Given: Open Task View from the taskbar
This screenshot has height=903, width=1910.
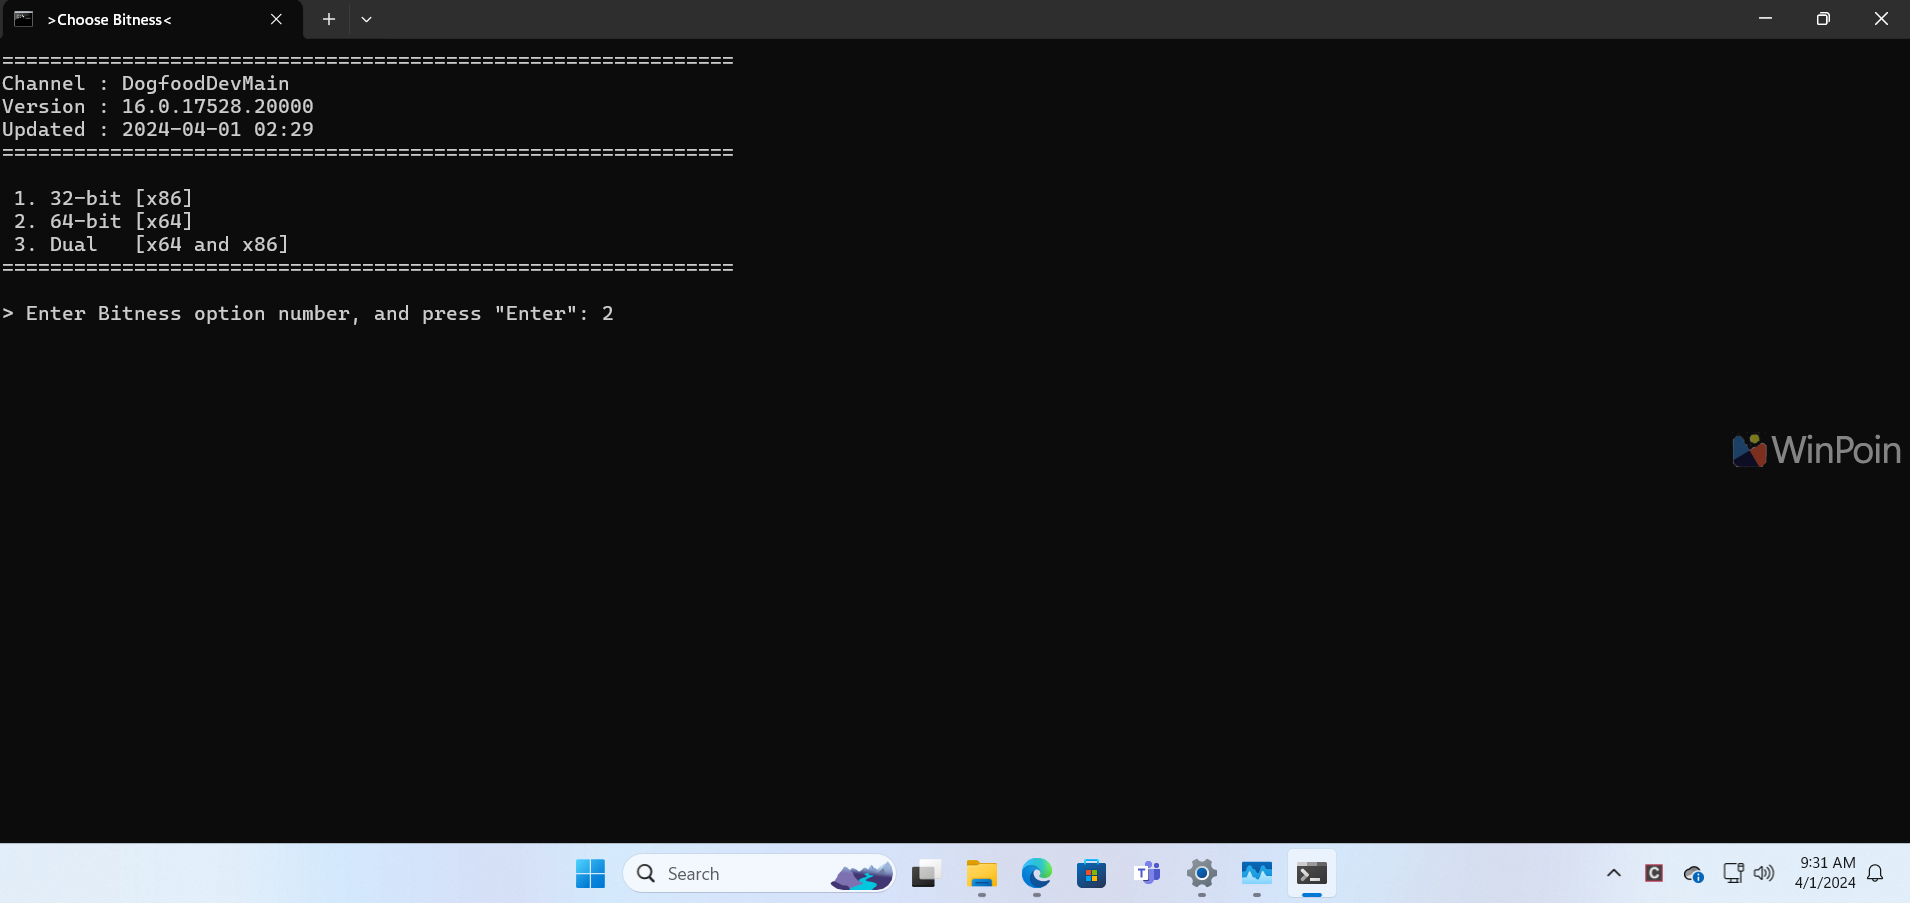Looking at the screenshot, I should pos(926,874).
